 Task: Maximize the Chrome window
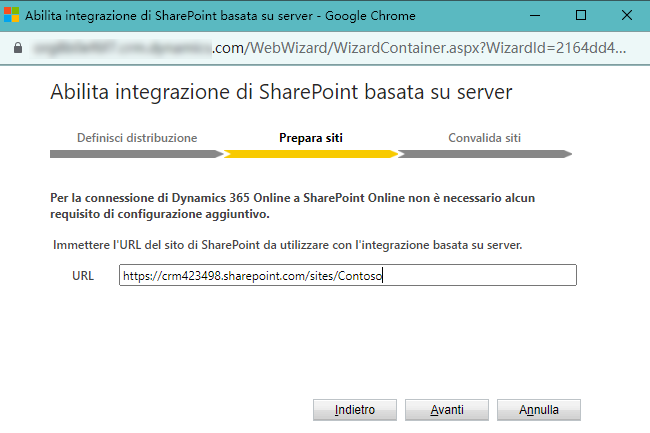pyautogui.click(x=581, y=15)
